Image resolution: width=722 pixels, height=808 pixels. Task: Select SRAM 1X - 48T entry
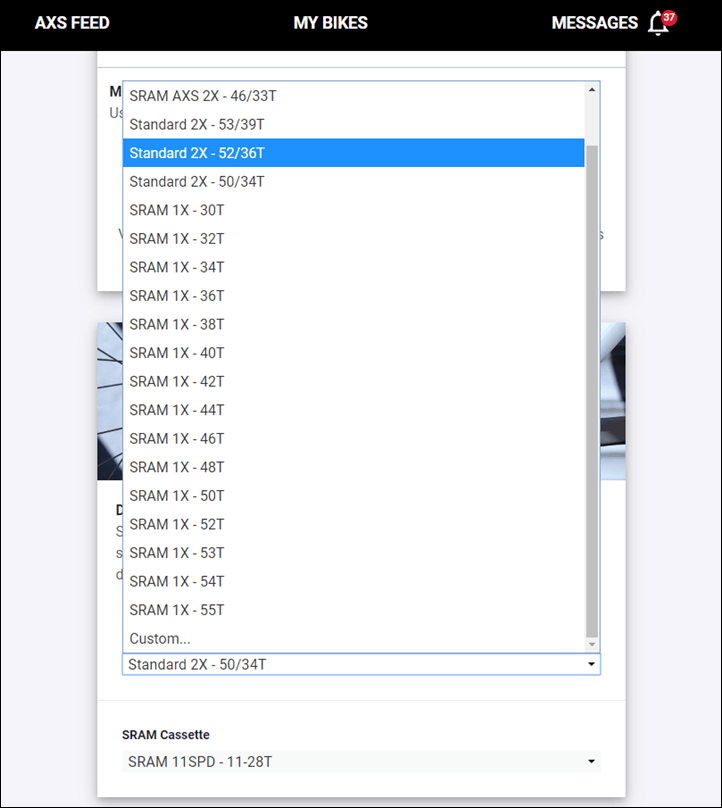click(x=354, y=467)
